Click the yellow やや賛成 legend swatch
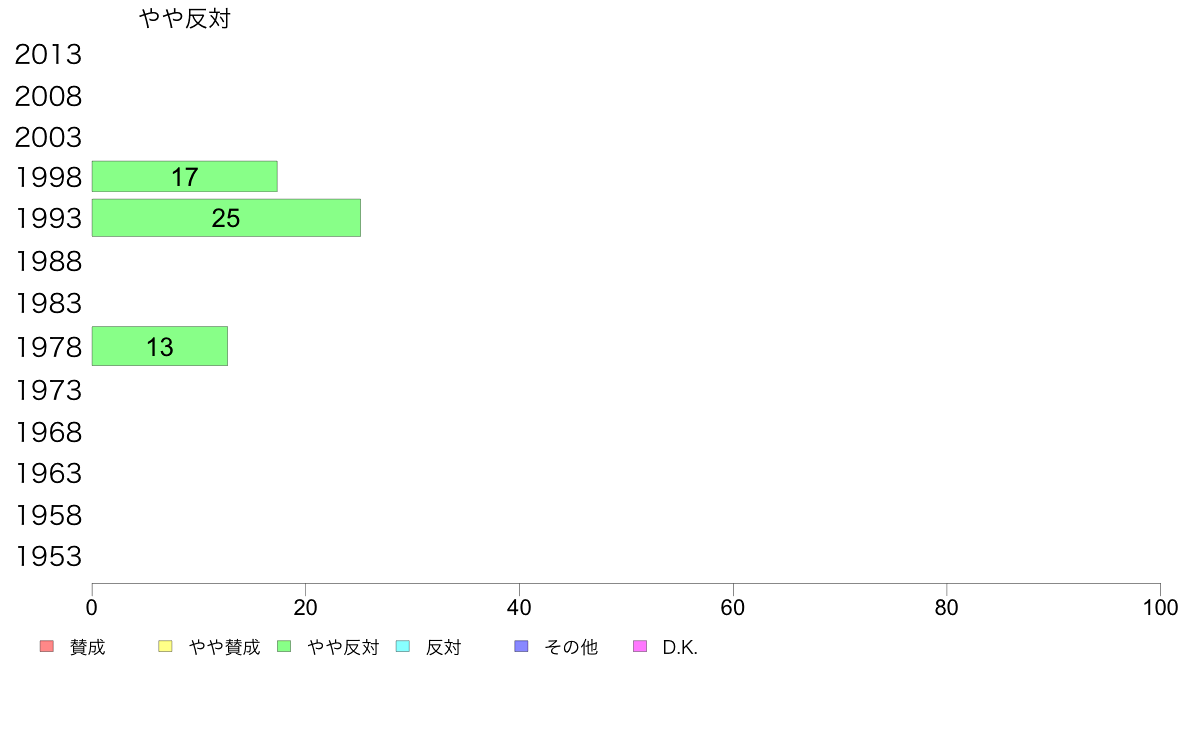 [165, 647]
